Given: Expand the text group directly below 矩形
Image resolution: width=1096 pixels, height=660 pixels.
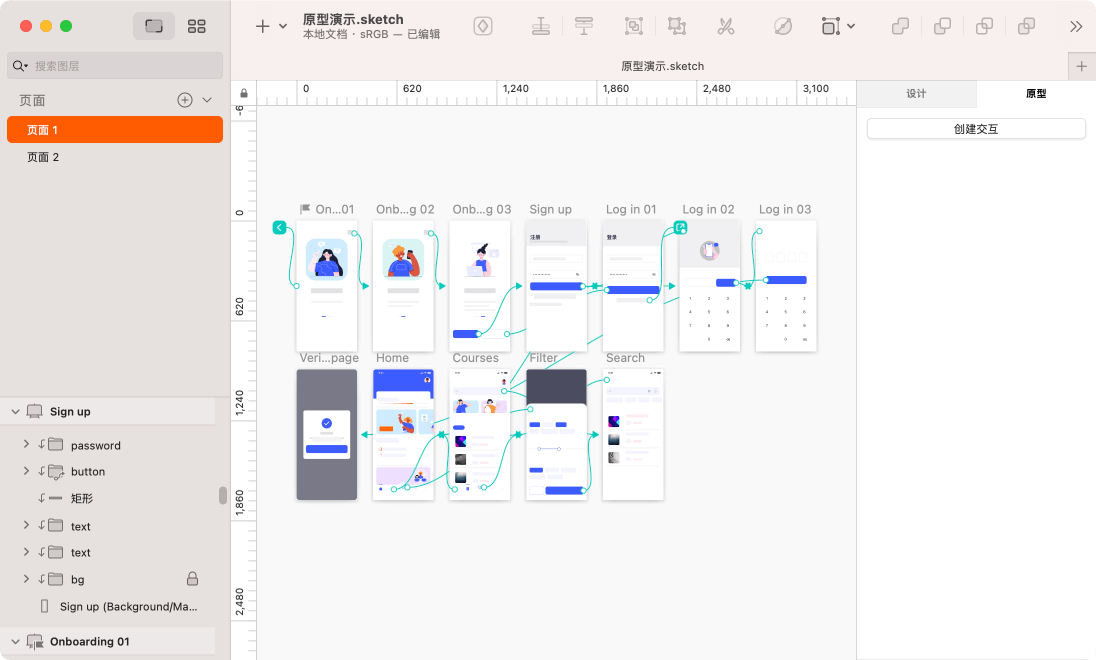Looking at the screenshot, I should coord(27,524).
